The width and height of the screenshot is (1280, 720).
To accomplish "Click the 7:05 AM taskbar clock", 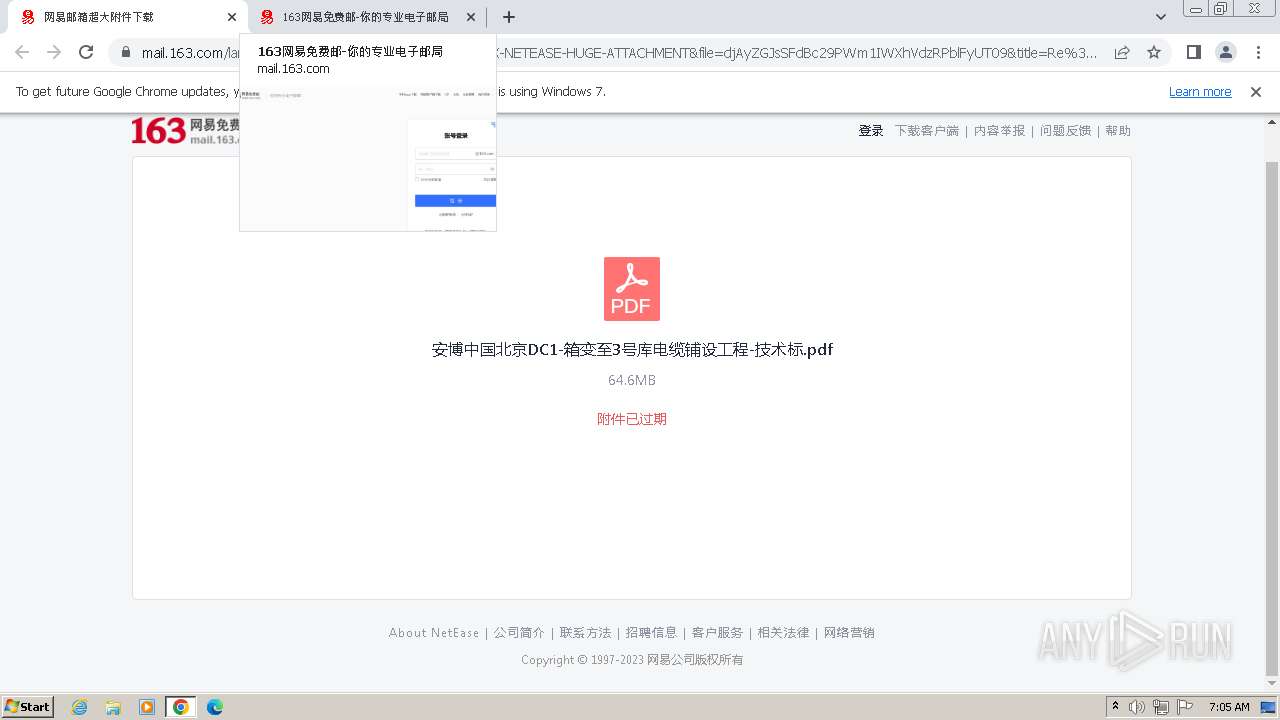I will 1229,707.
